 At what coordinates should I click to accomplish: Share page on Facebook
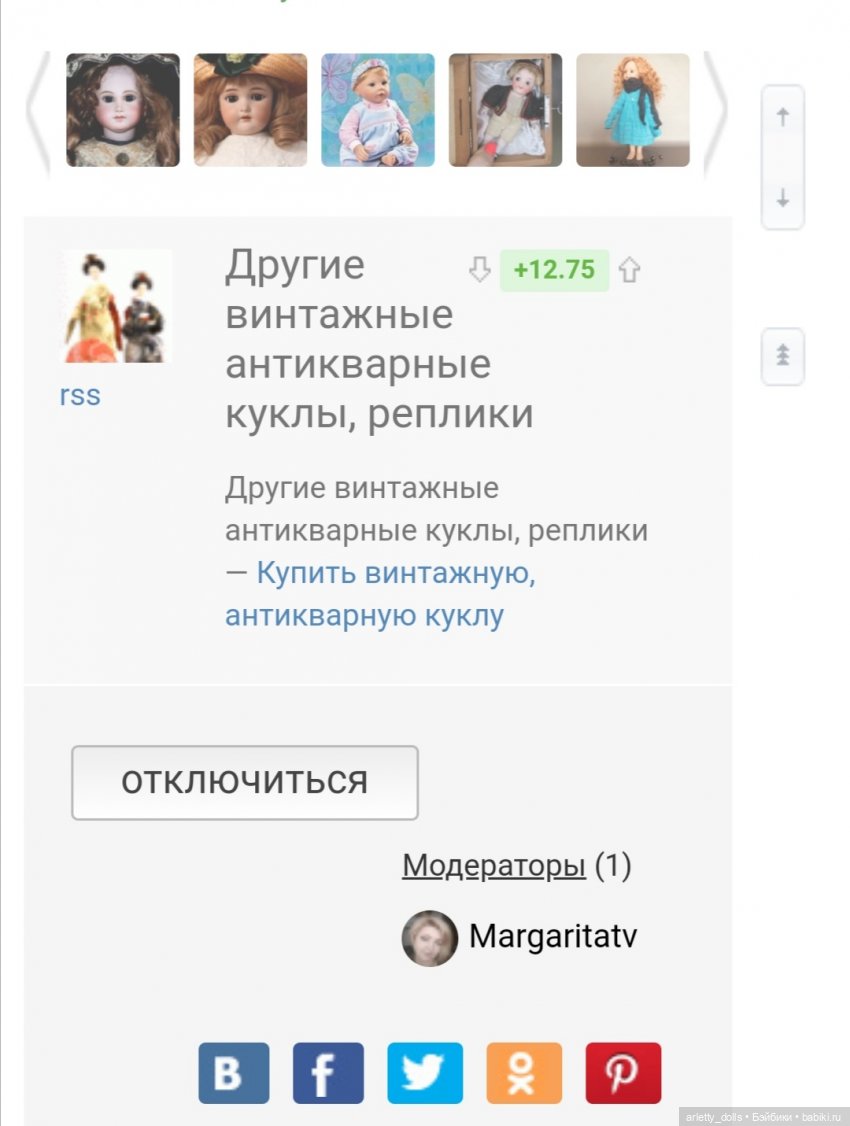click(x=328, y=1073)
